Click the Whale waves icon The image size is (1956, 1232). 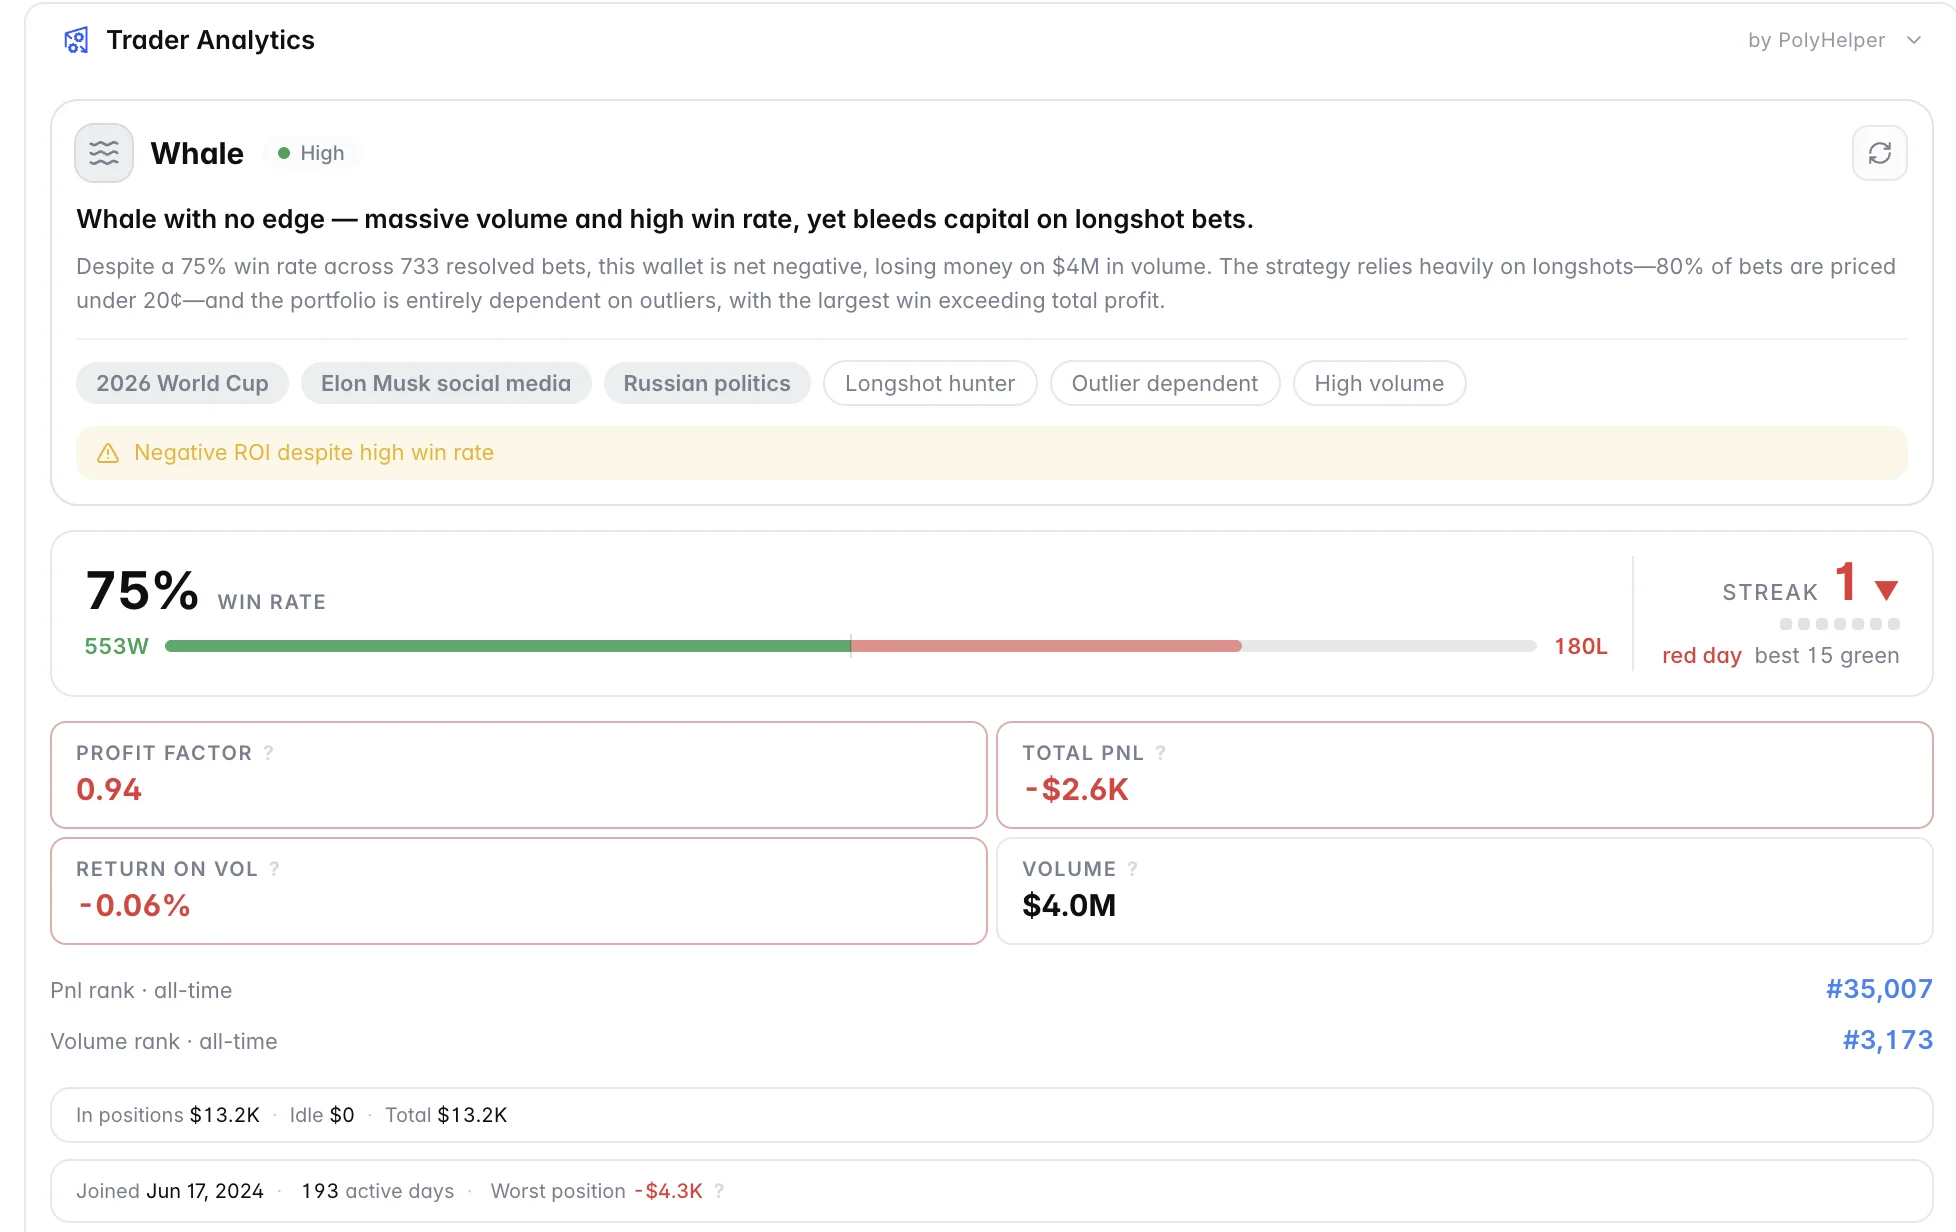tap(104, 153)
